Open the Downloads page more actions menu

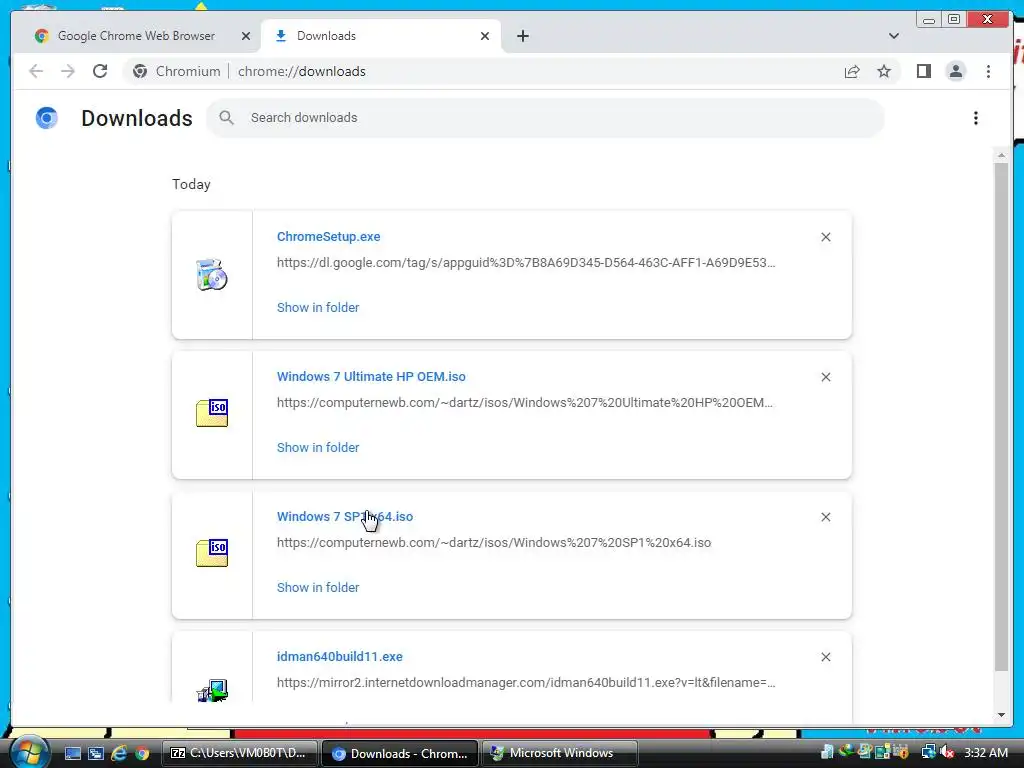(976, 118)
